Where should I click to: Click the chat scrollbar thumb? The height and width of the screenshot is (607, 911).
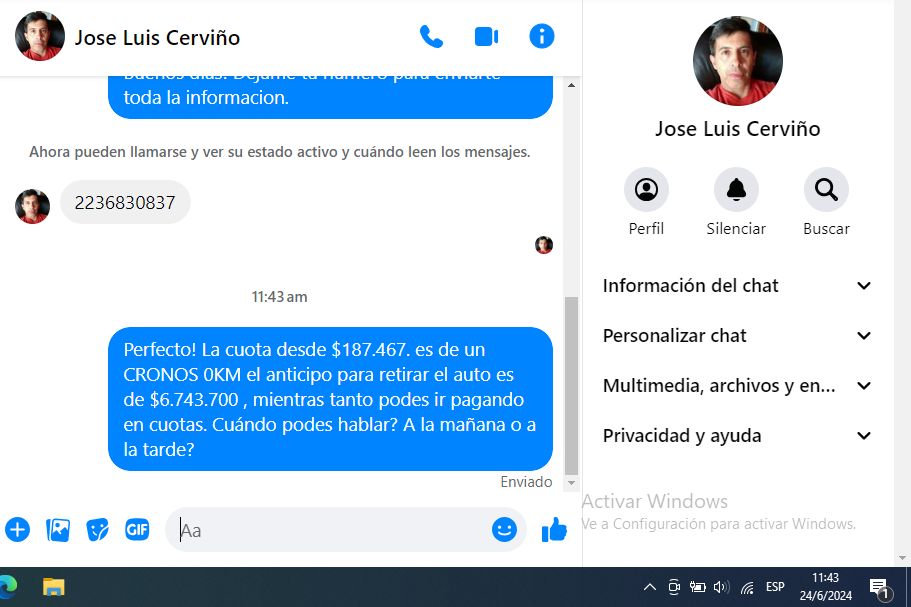click(x=572, y=385)
